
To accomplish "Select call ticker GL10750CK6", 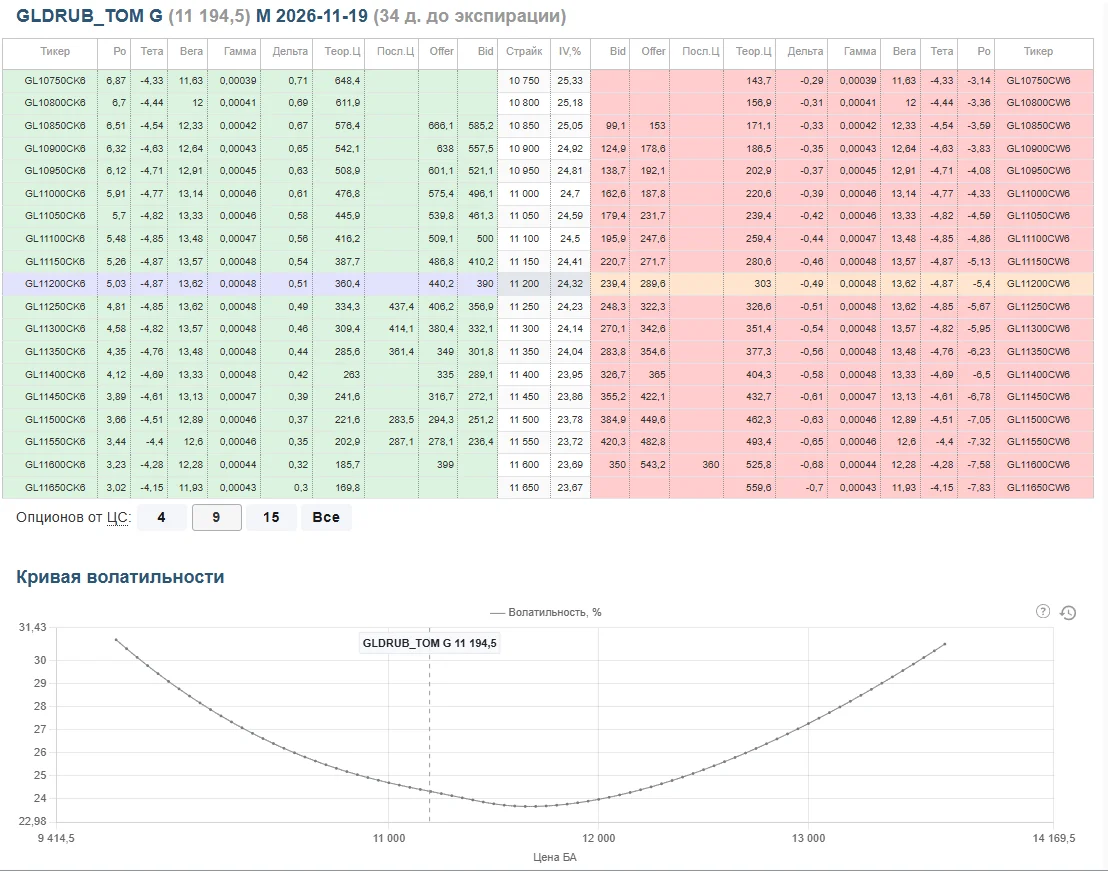I will point(55,81).
